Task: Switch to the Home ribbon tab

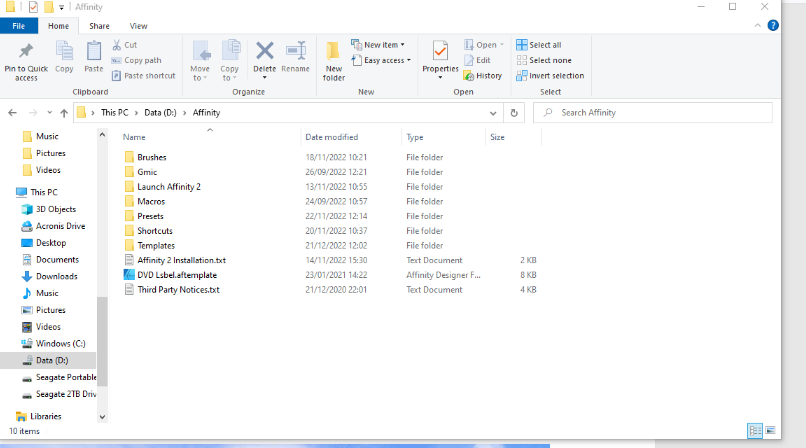Action: pos(58,26)
